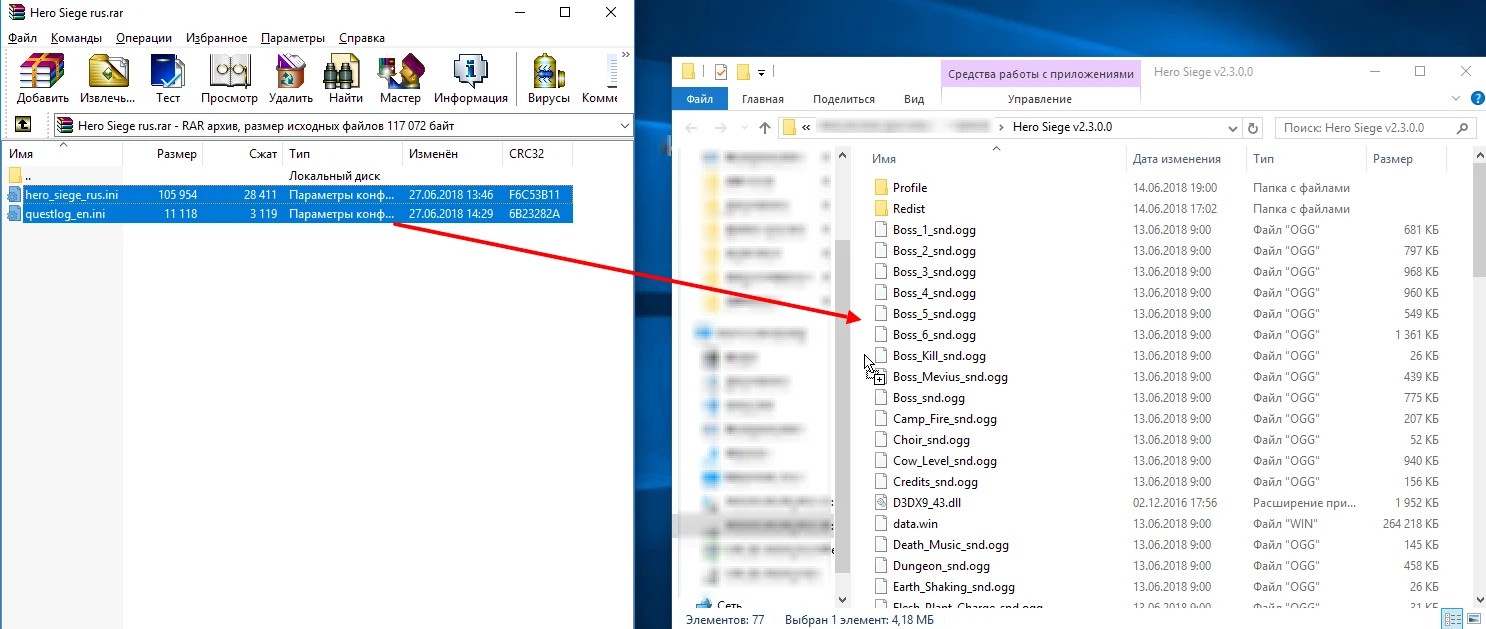Click Explorer help question mark icon
The width and height of the screenshot is (1486, 629).
tap(1477, 99)
